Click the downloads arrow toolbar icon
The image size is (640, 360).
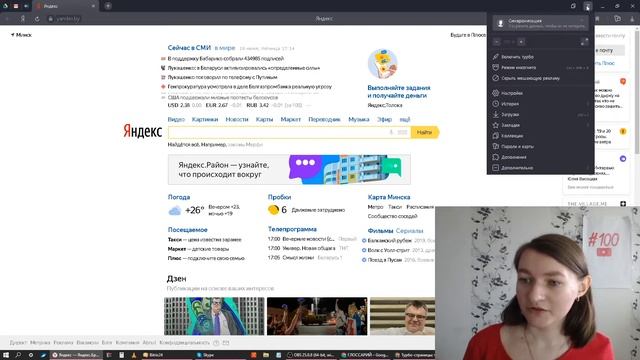tap(632, 19)
